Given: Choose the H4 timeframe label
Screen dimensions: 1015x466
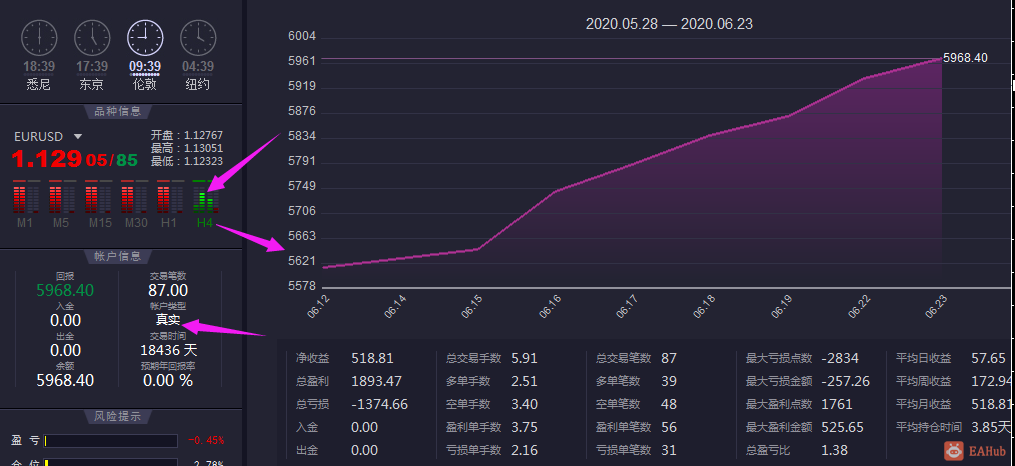Looking at the screenshot, I should (x=205, y=223).
